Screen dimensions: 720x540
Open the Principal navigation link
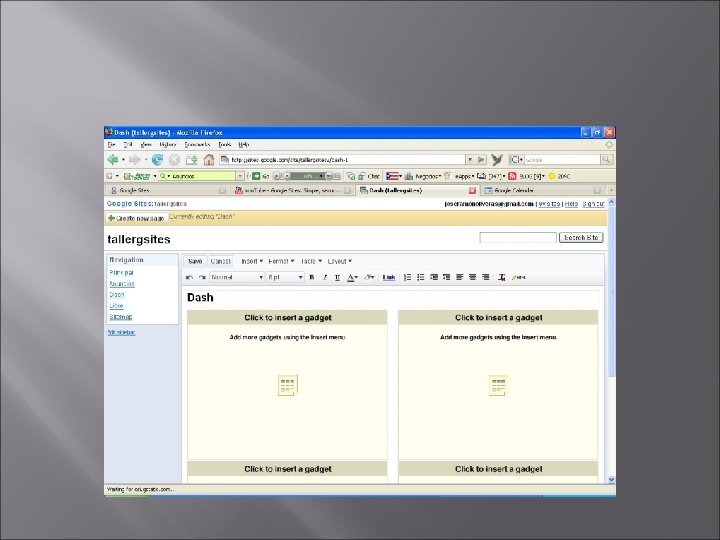(x=121, y=273)
